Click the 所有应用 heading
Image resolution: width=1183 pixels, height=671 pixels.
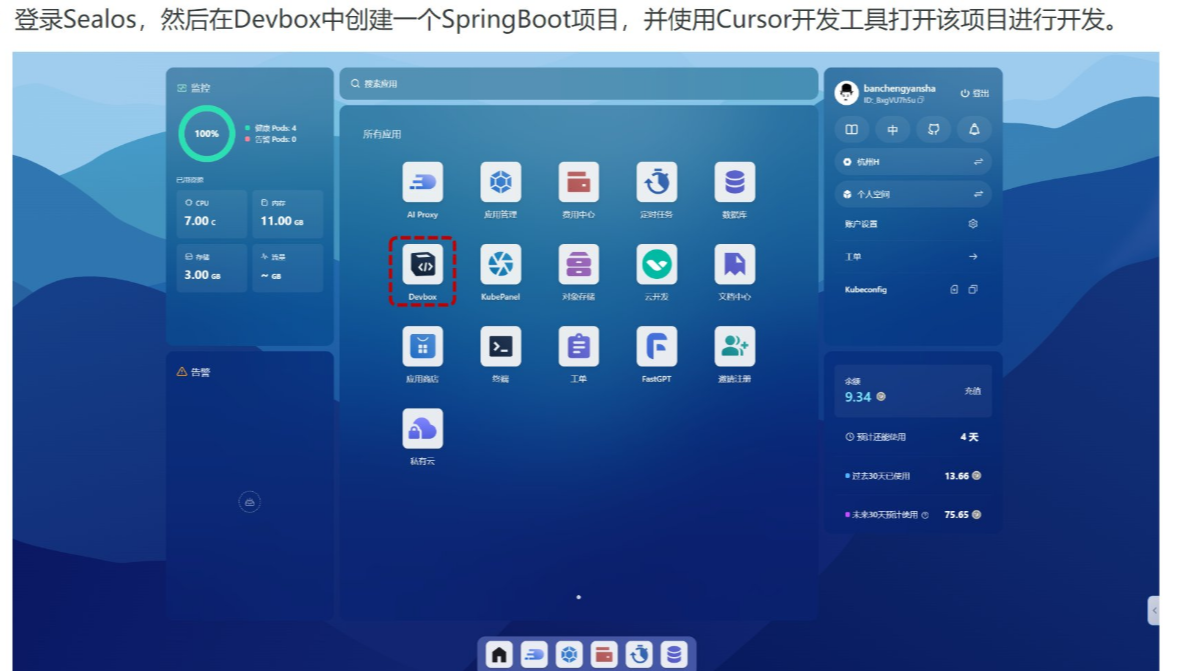(382, 134)
